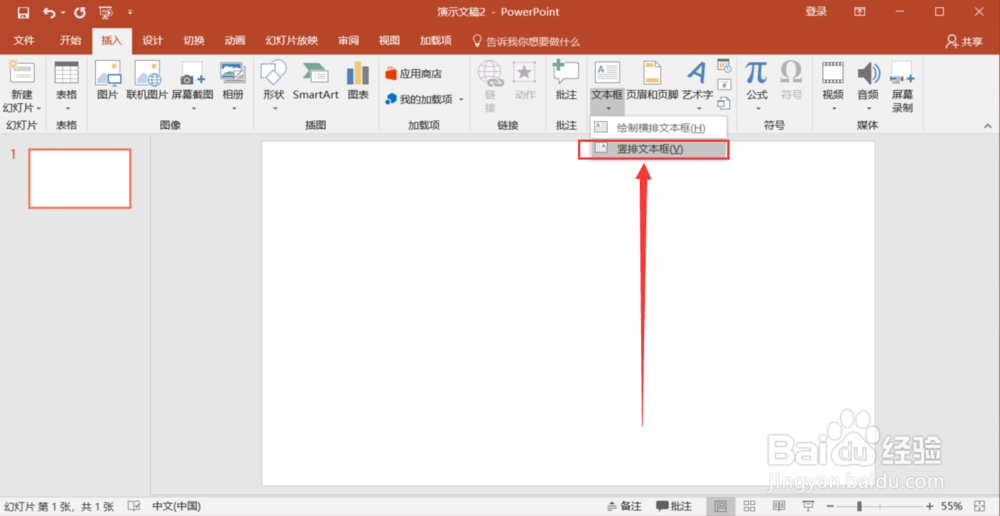
Task: Click the blank slide canvas
Action: tap(568, 313)
